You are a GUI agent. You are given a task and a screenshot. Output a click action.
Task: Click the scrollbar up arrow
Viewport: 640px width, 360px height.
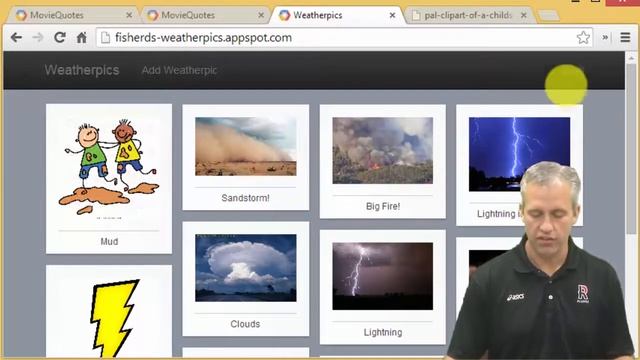(x=631, y=58)
